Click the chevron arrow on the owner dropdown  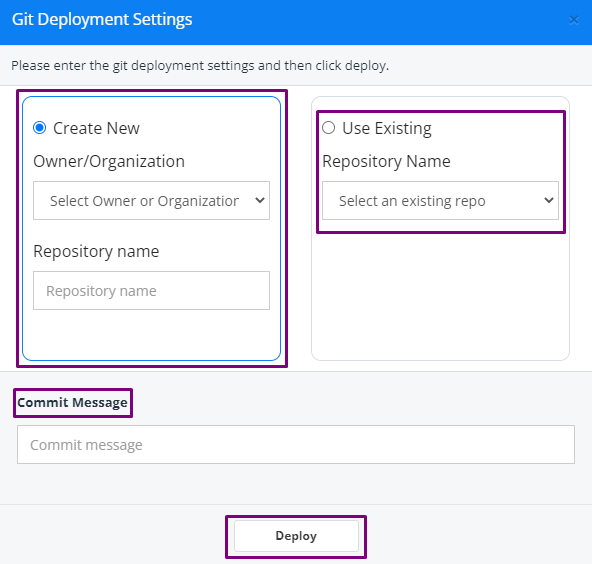coord(260,200)
